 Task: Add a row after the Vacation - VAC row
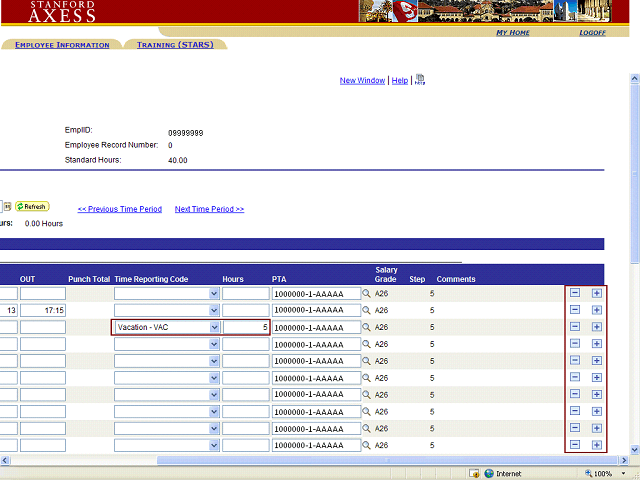point(597,327)
